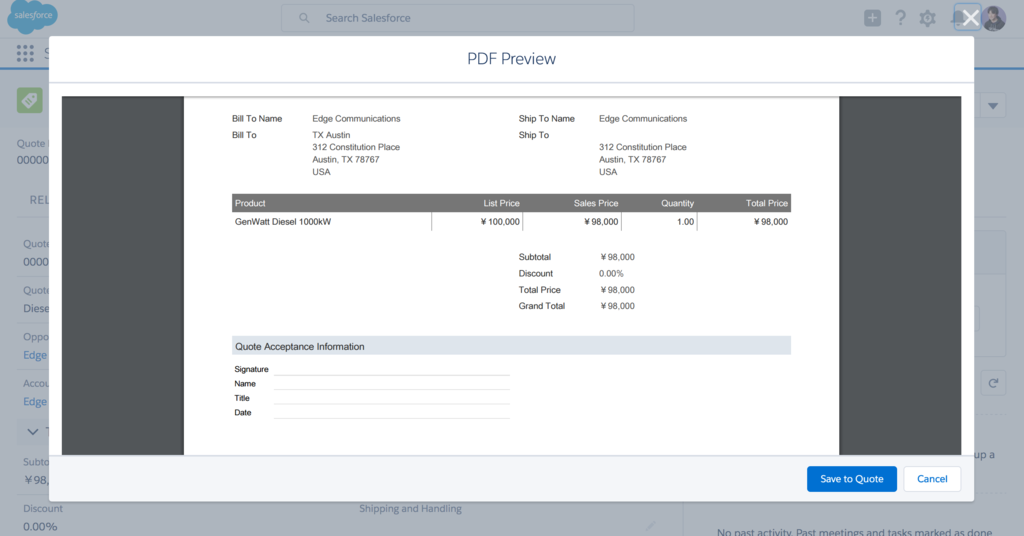Viewport: 1024px width, 536px height.
Task: Click 'TX Austin' bill to text
Action: [x=330, y=135]
